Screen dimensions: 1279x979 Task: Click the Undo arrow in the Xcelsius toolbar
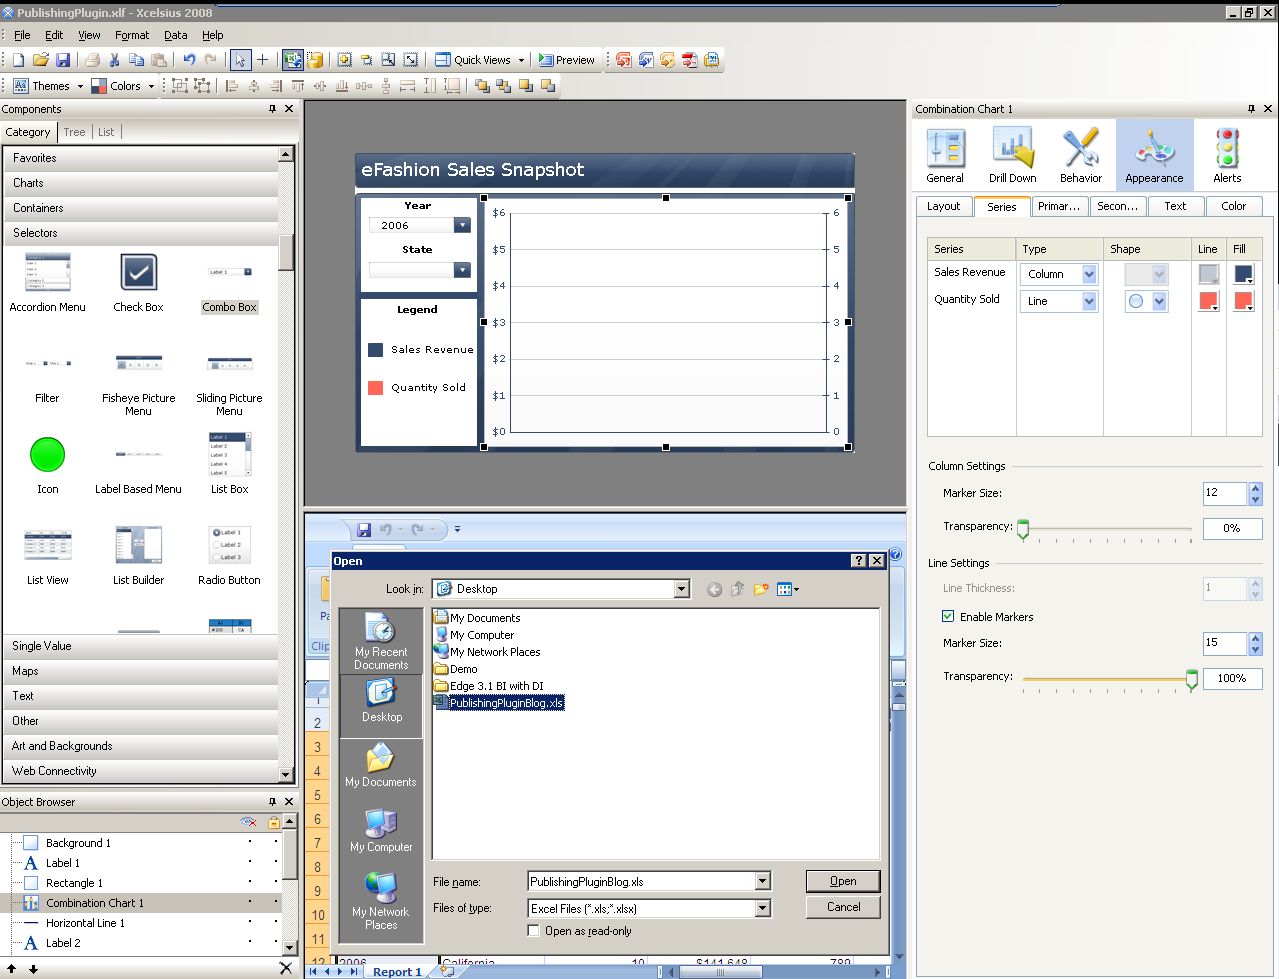tap(188, 60)
